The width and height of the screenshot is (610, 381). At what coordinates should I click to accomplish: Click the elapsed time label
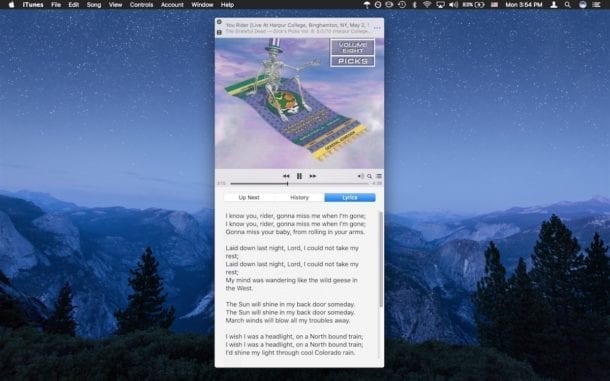tap(221, 183)
